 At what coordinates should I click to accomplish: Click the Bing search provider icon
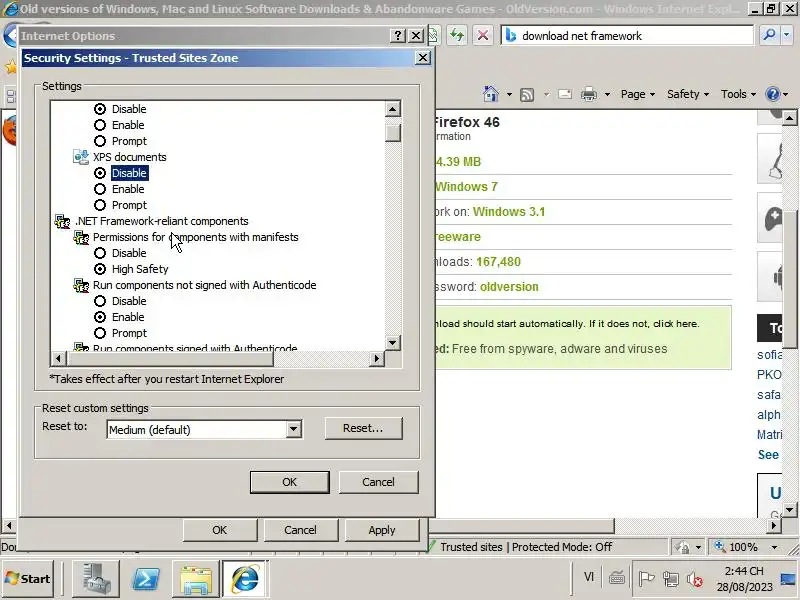(511, 36)
